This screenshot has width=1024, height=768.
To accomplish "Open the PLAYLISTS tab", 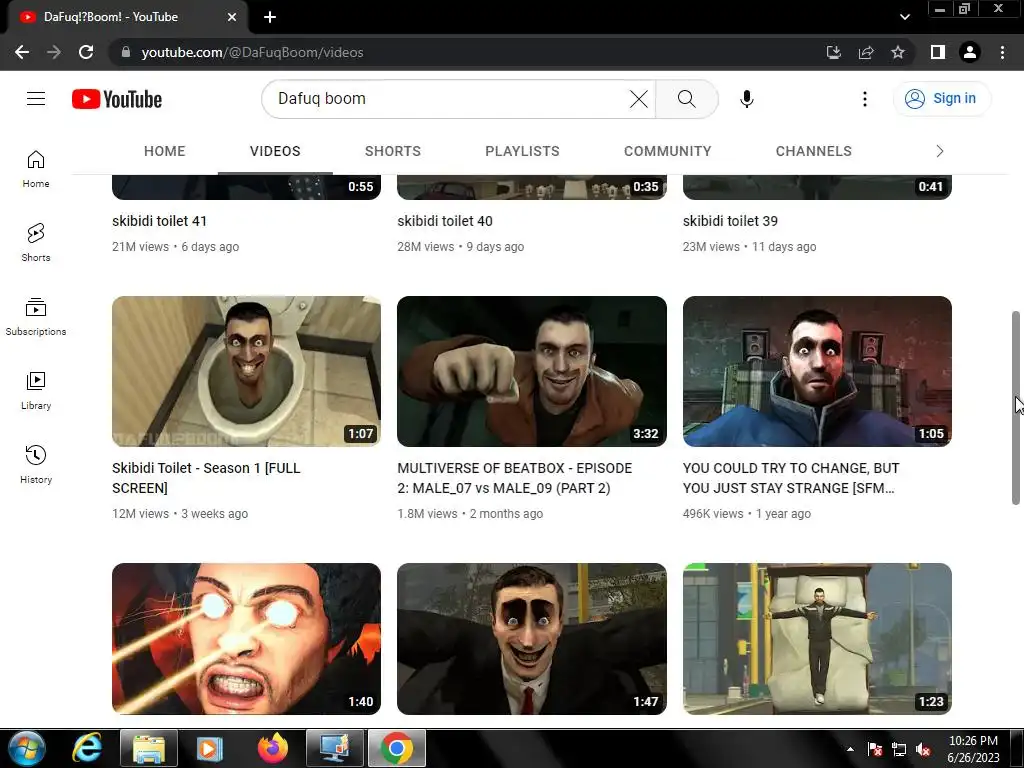I will [522, 151].
